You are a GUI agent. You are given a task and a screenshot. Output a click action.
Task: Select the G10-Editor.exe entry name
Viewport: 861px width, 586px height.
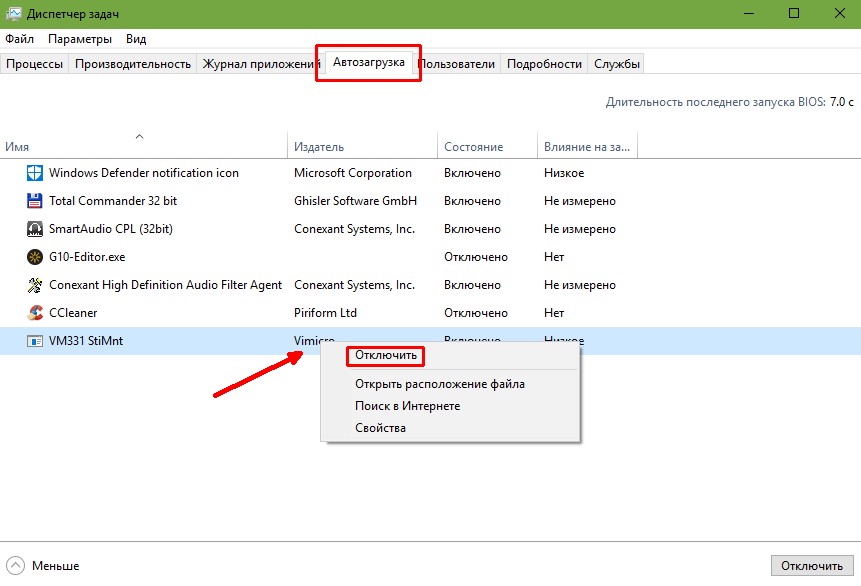(x=87, y=257)
